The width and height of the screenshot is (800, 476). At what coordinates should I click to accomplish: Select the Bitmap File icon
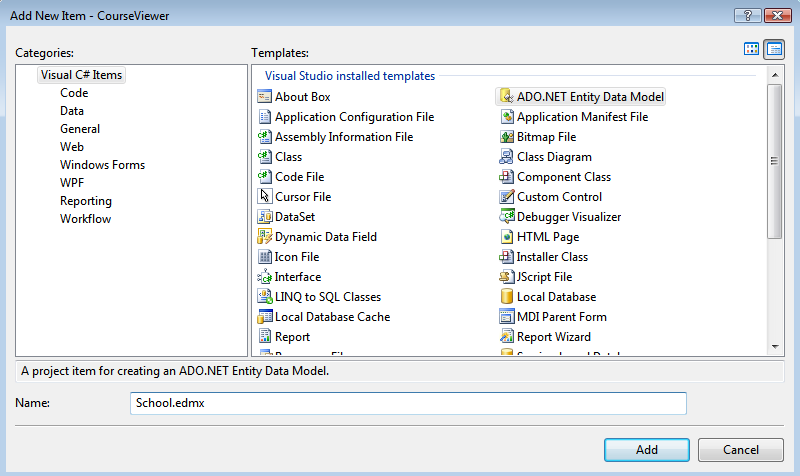tap(506, 137)
